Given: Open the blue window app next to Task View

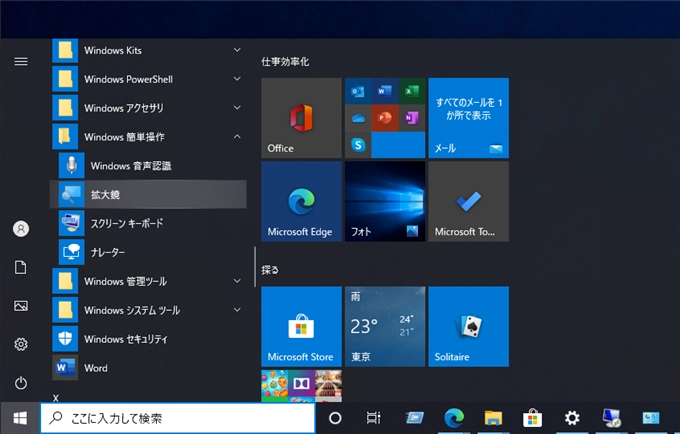Looking at the screenshot, I should [x=414, y=418].
